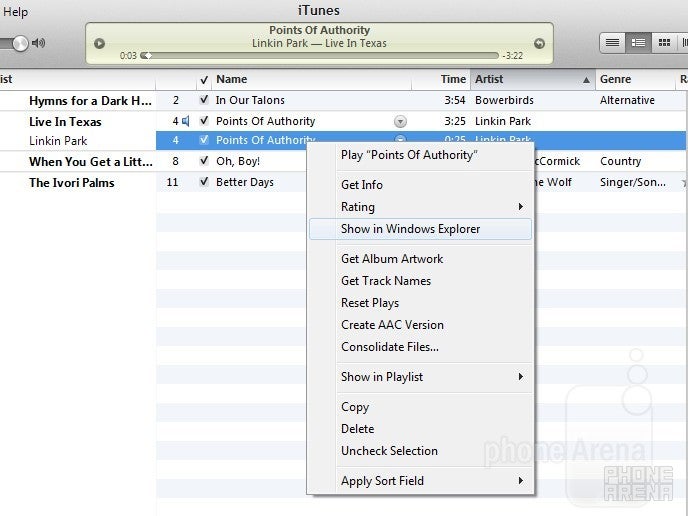Select Consolidate Files...

420,347
